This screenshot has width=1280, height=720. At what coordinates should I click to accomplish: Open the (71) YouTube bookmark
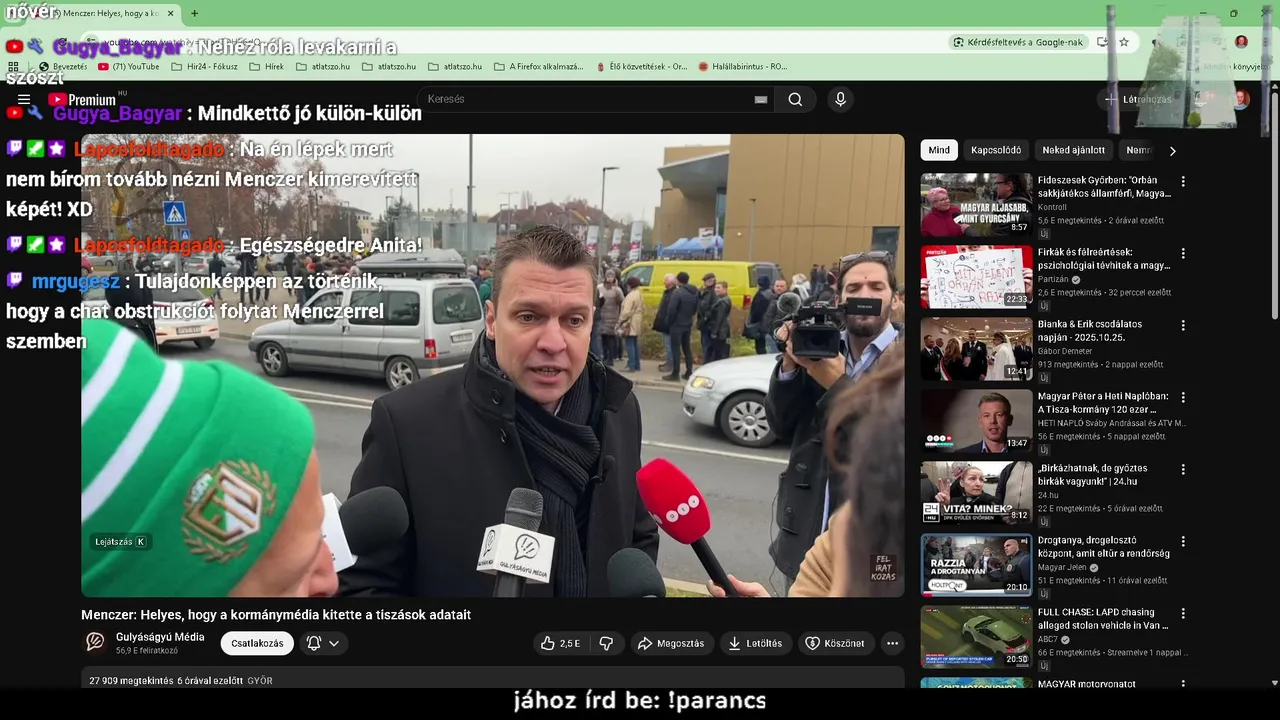(x=129, y=66)
